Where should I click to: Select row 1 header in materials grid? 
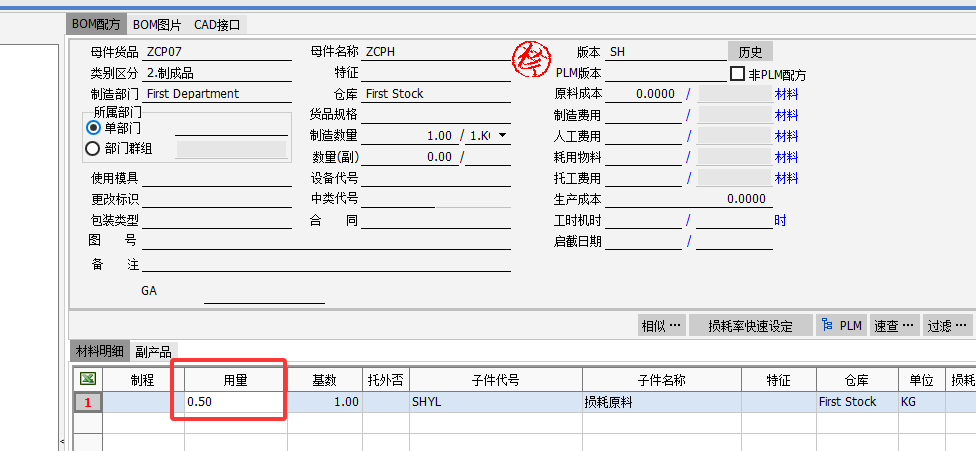pos(88,402)
